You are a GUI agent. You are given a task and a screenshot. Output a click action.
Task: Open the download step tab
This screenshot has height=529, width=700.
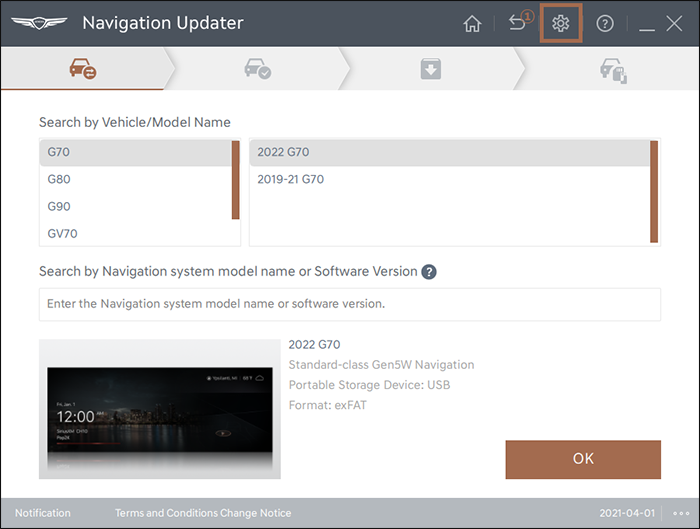431,69
